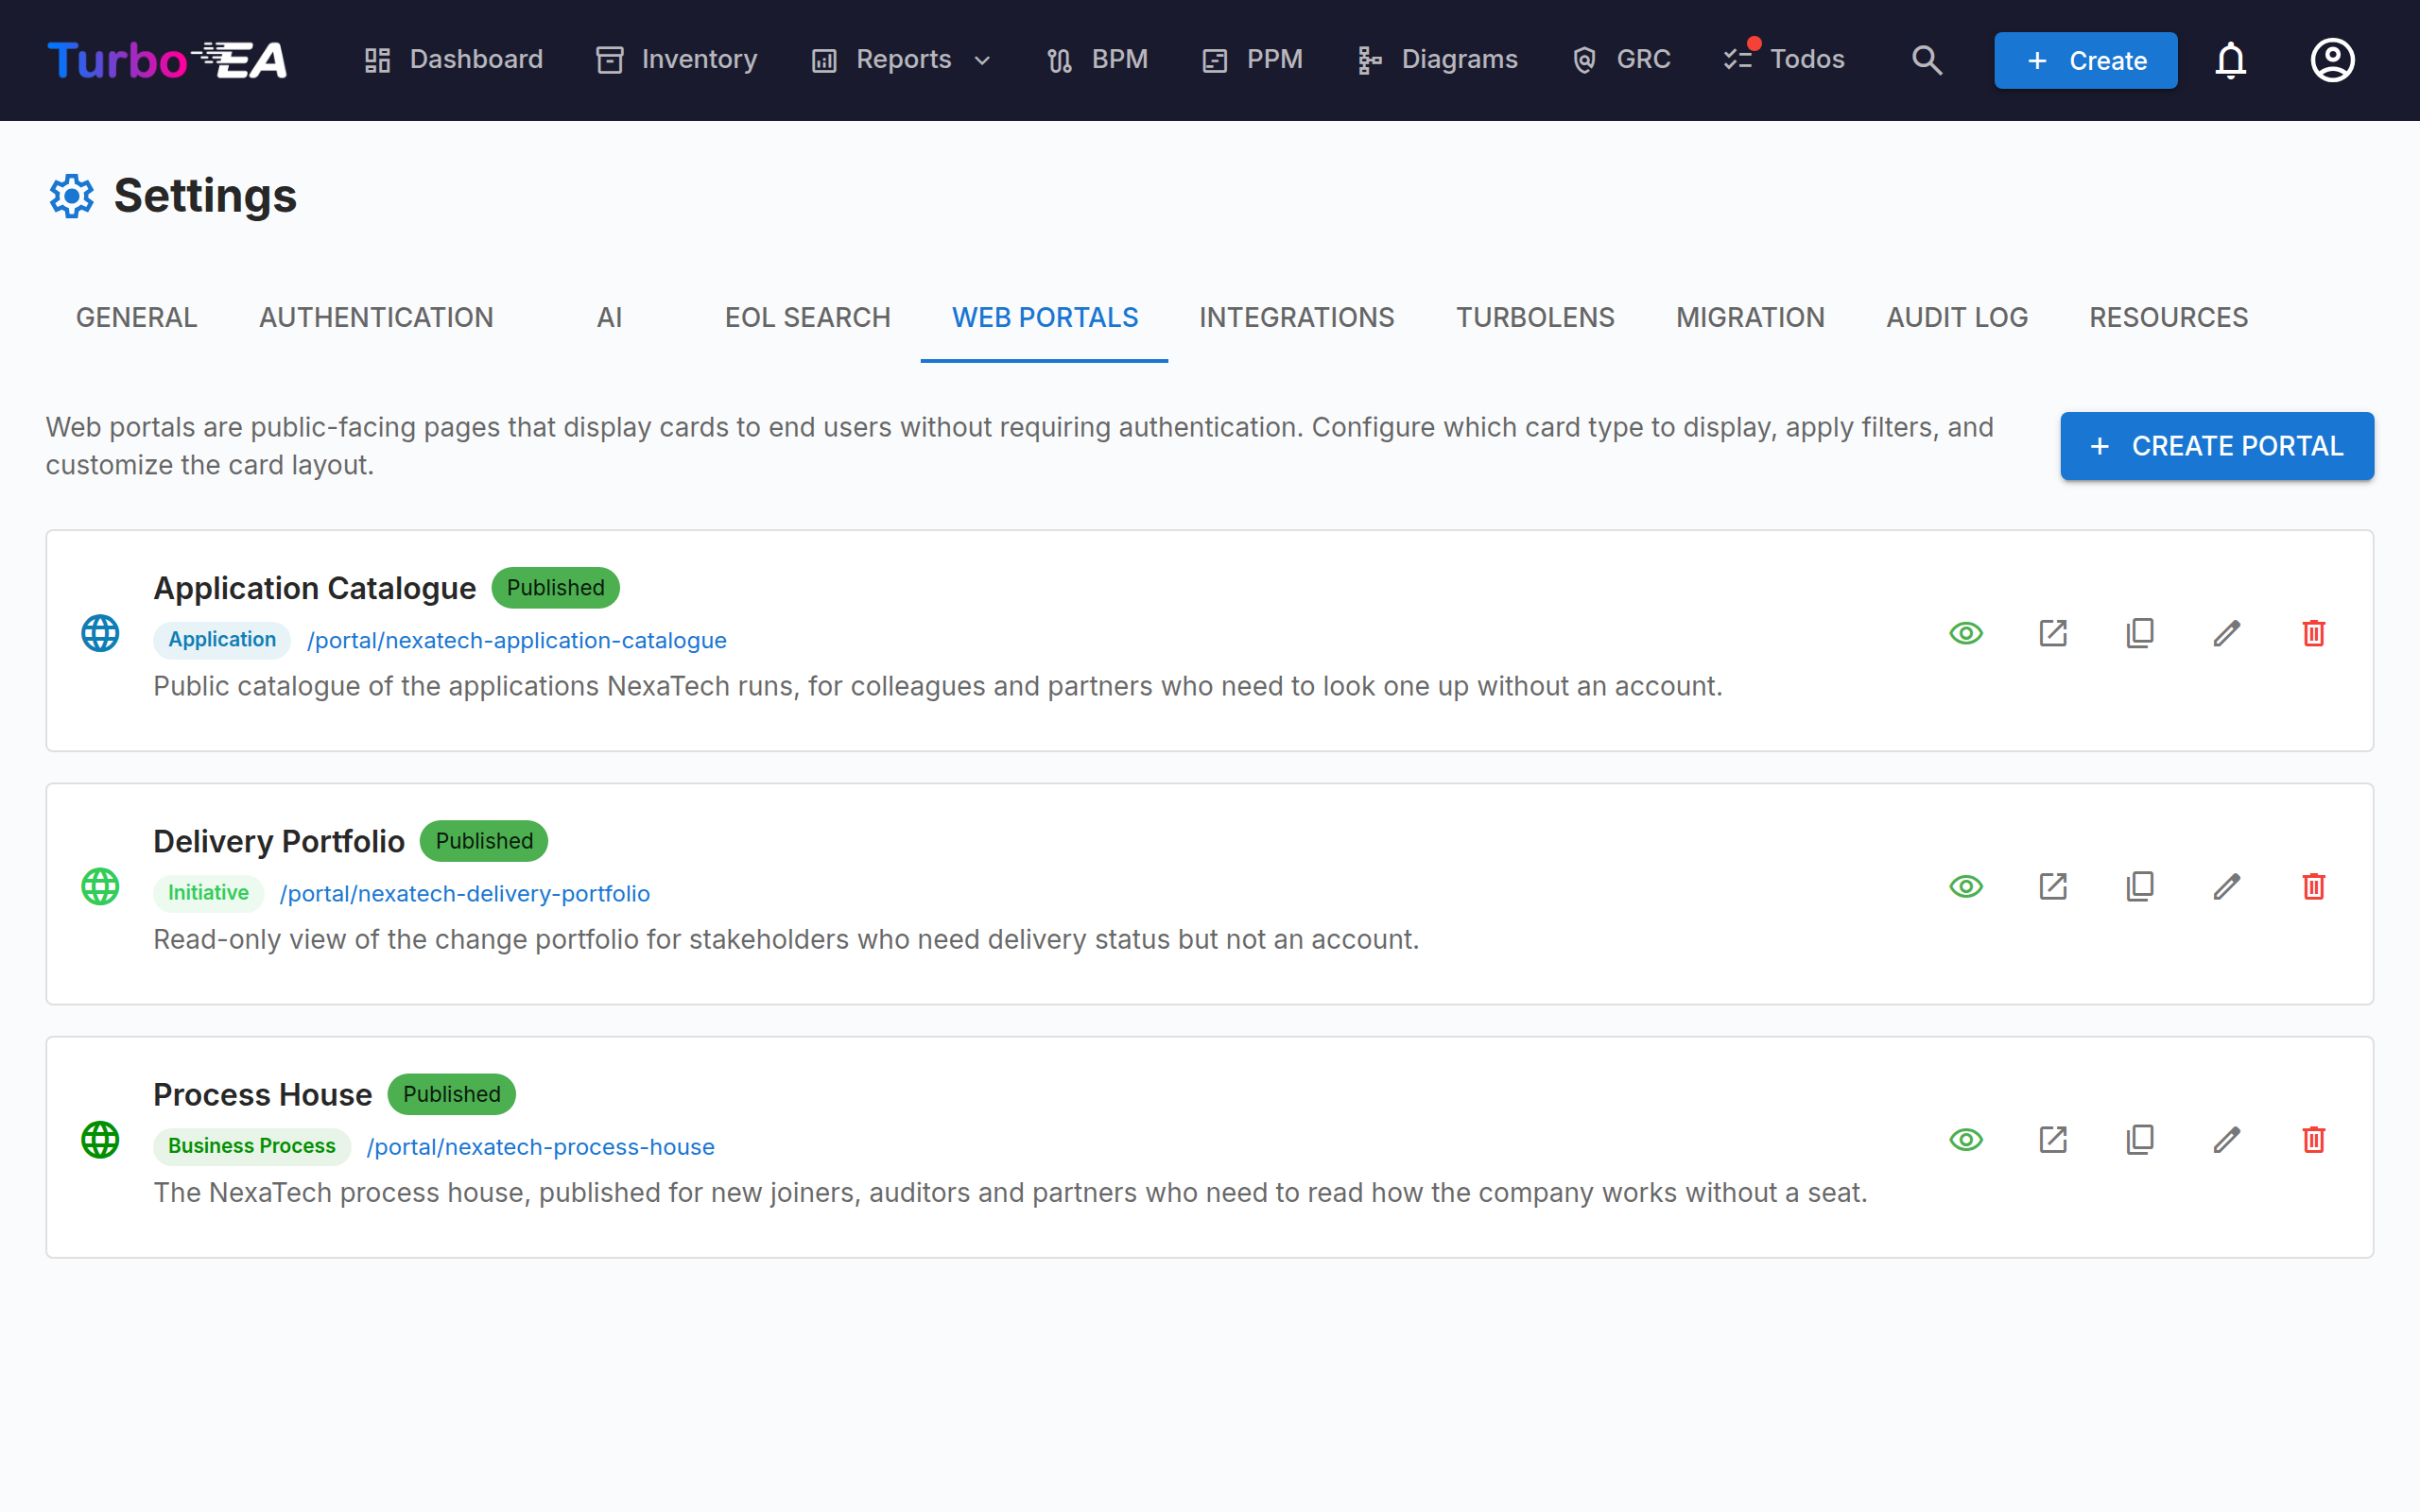2420x1512 pixels.
Task: Open Application Catalogue portal in new tab icon
Action: pyautogui.click(x=2052, y=633)
